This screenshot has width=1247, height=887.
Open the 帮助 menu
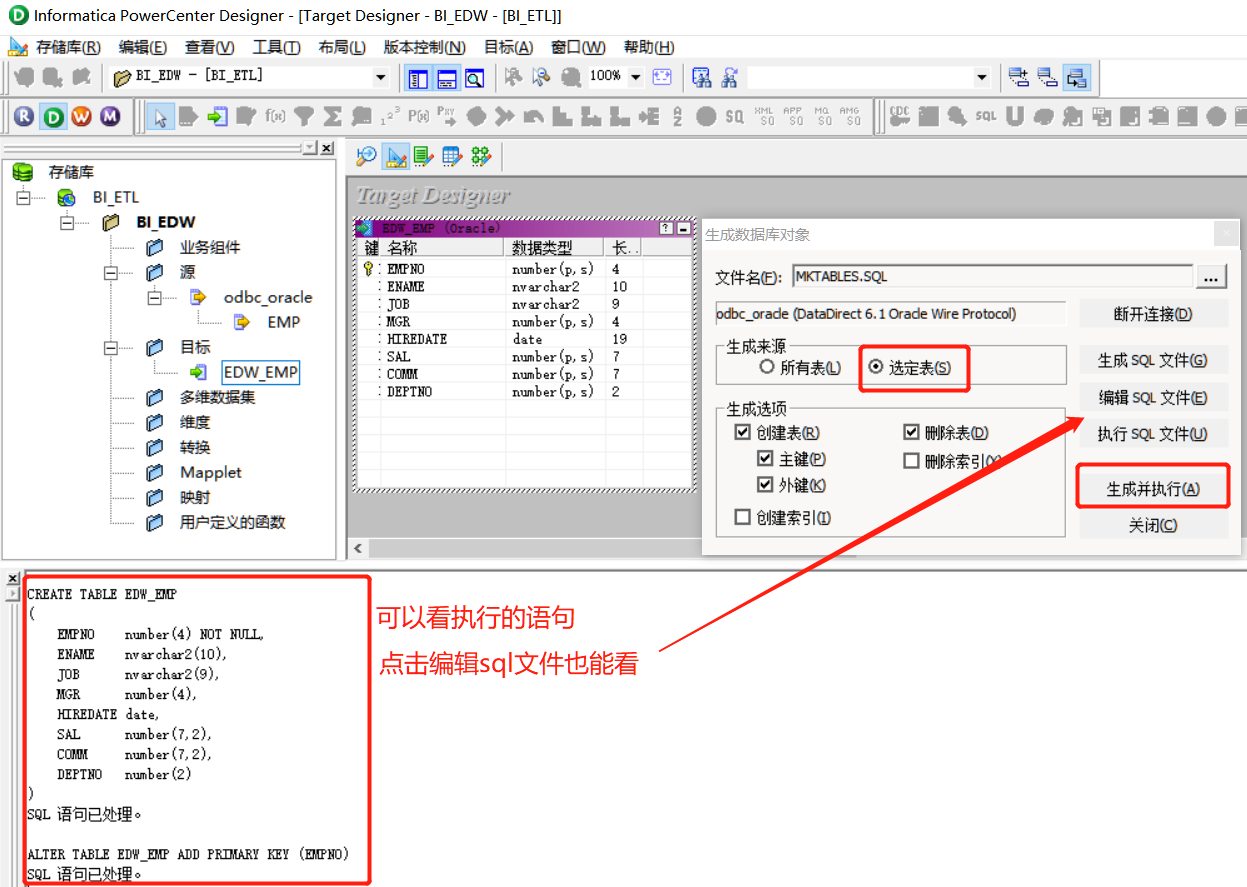click(649, 47)
